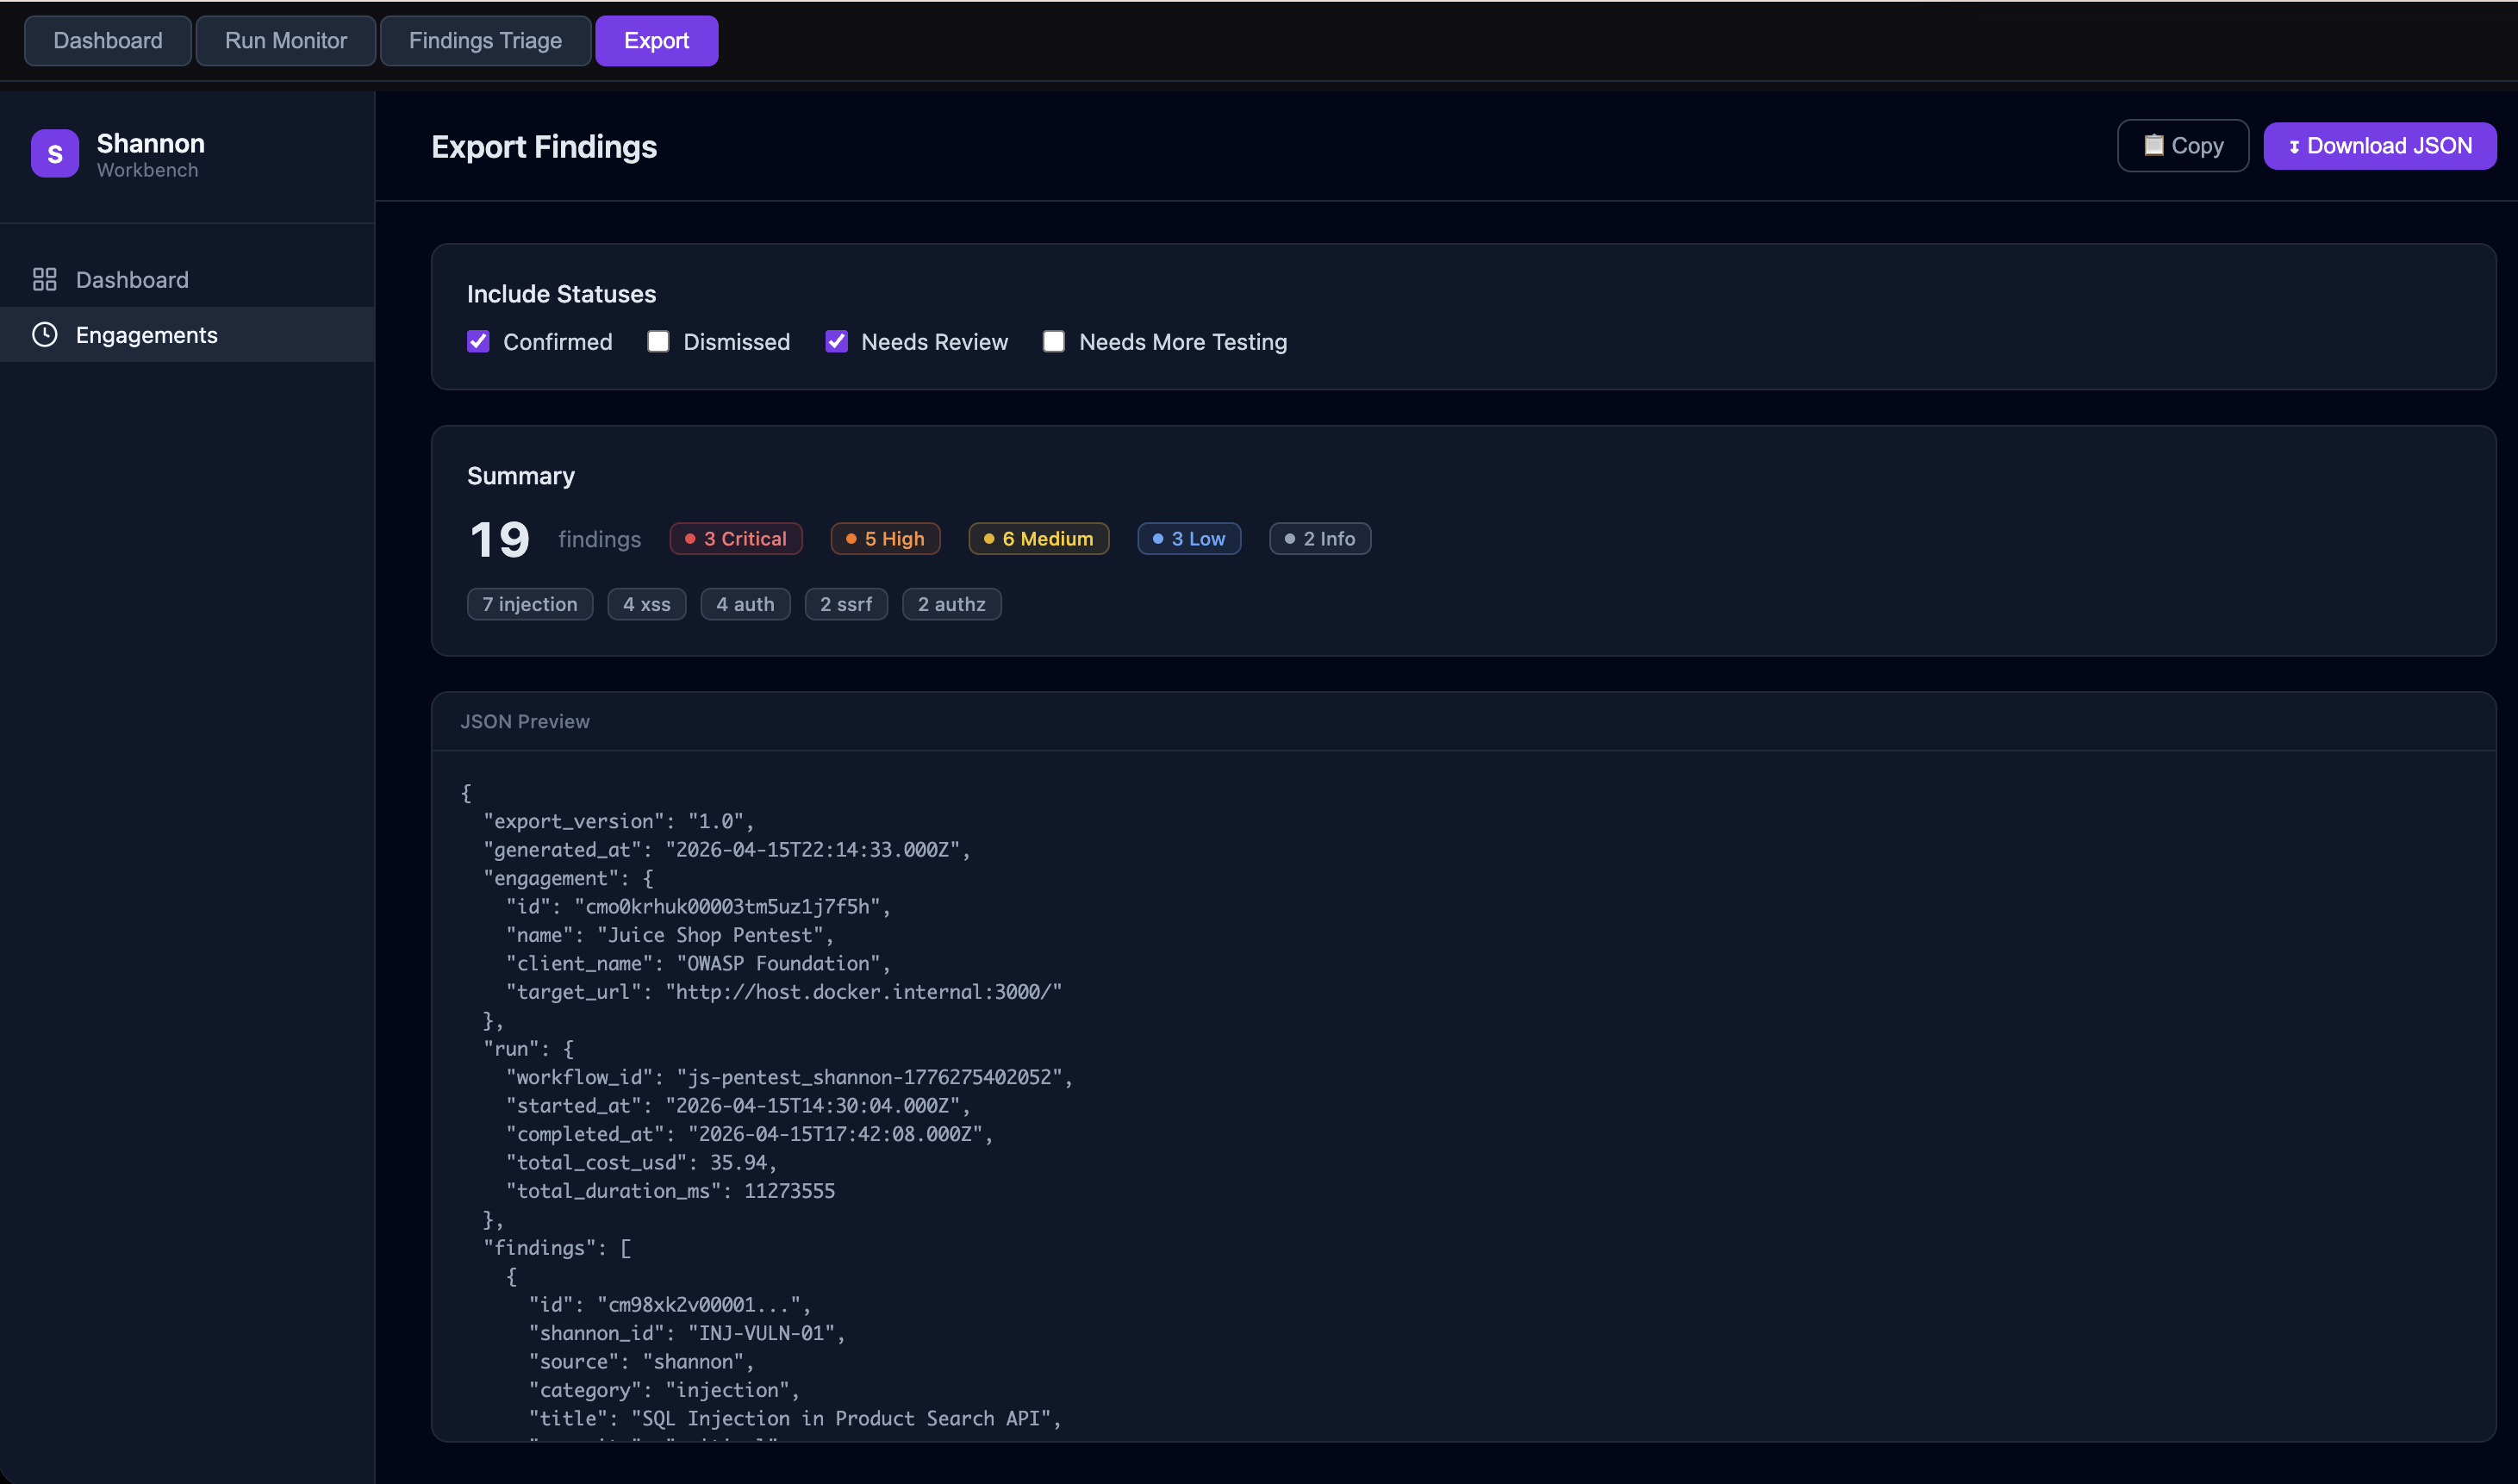This screenshot has height=1484, width=2518.
Task: Click the download arrow icon on Download JSON
Action: pyautogui.click(x=2294, y=147)
